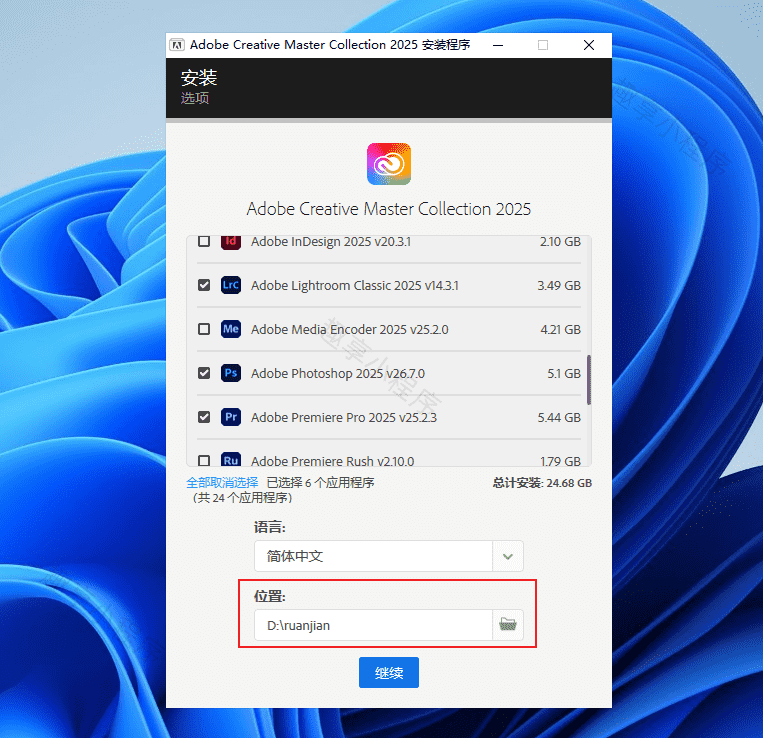Select Adobe Premiere Pro 2025 v25.2.3 text
Viewport: 763px width, 738px height.
click(344, 417)
